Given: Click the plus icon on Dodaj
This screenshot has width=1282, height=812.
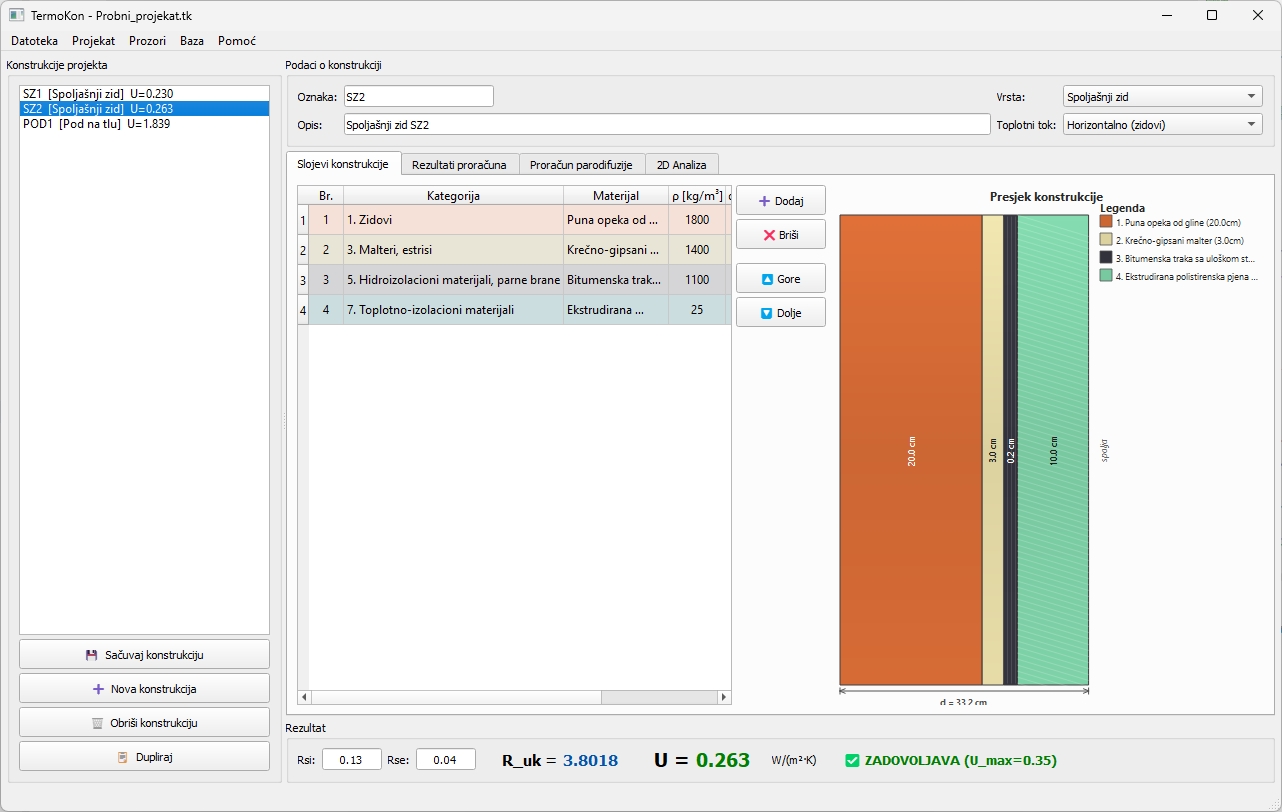Looking at the screenshot, I should [x=764, y=201].
